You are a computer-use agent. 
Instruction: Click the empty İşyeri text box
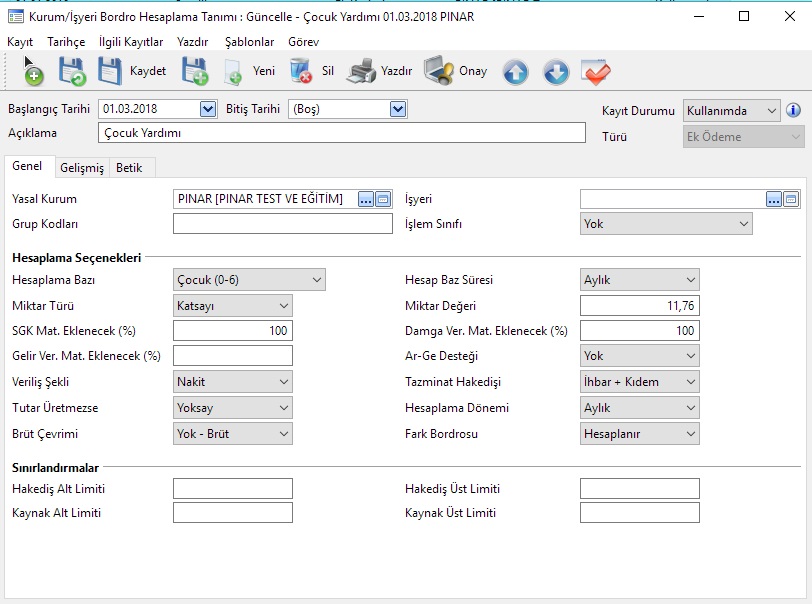673,199
